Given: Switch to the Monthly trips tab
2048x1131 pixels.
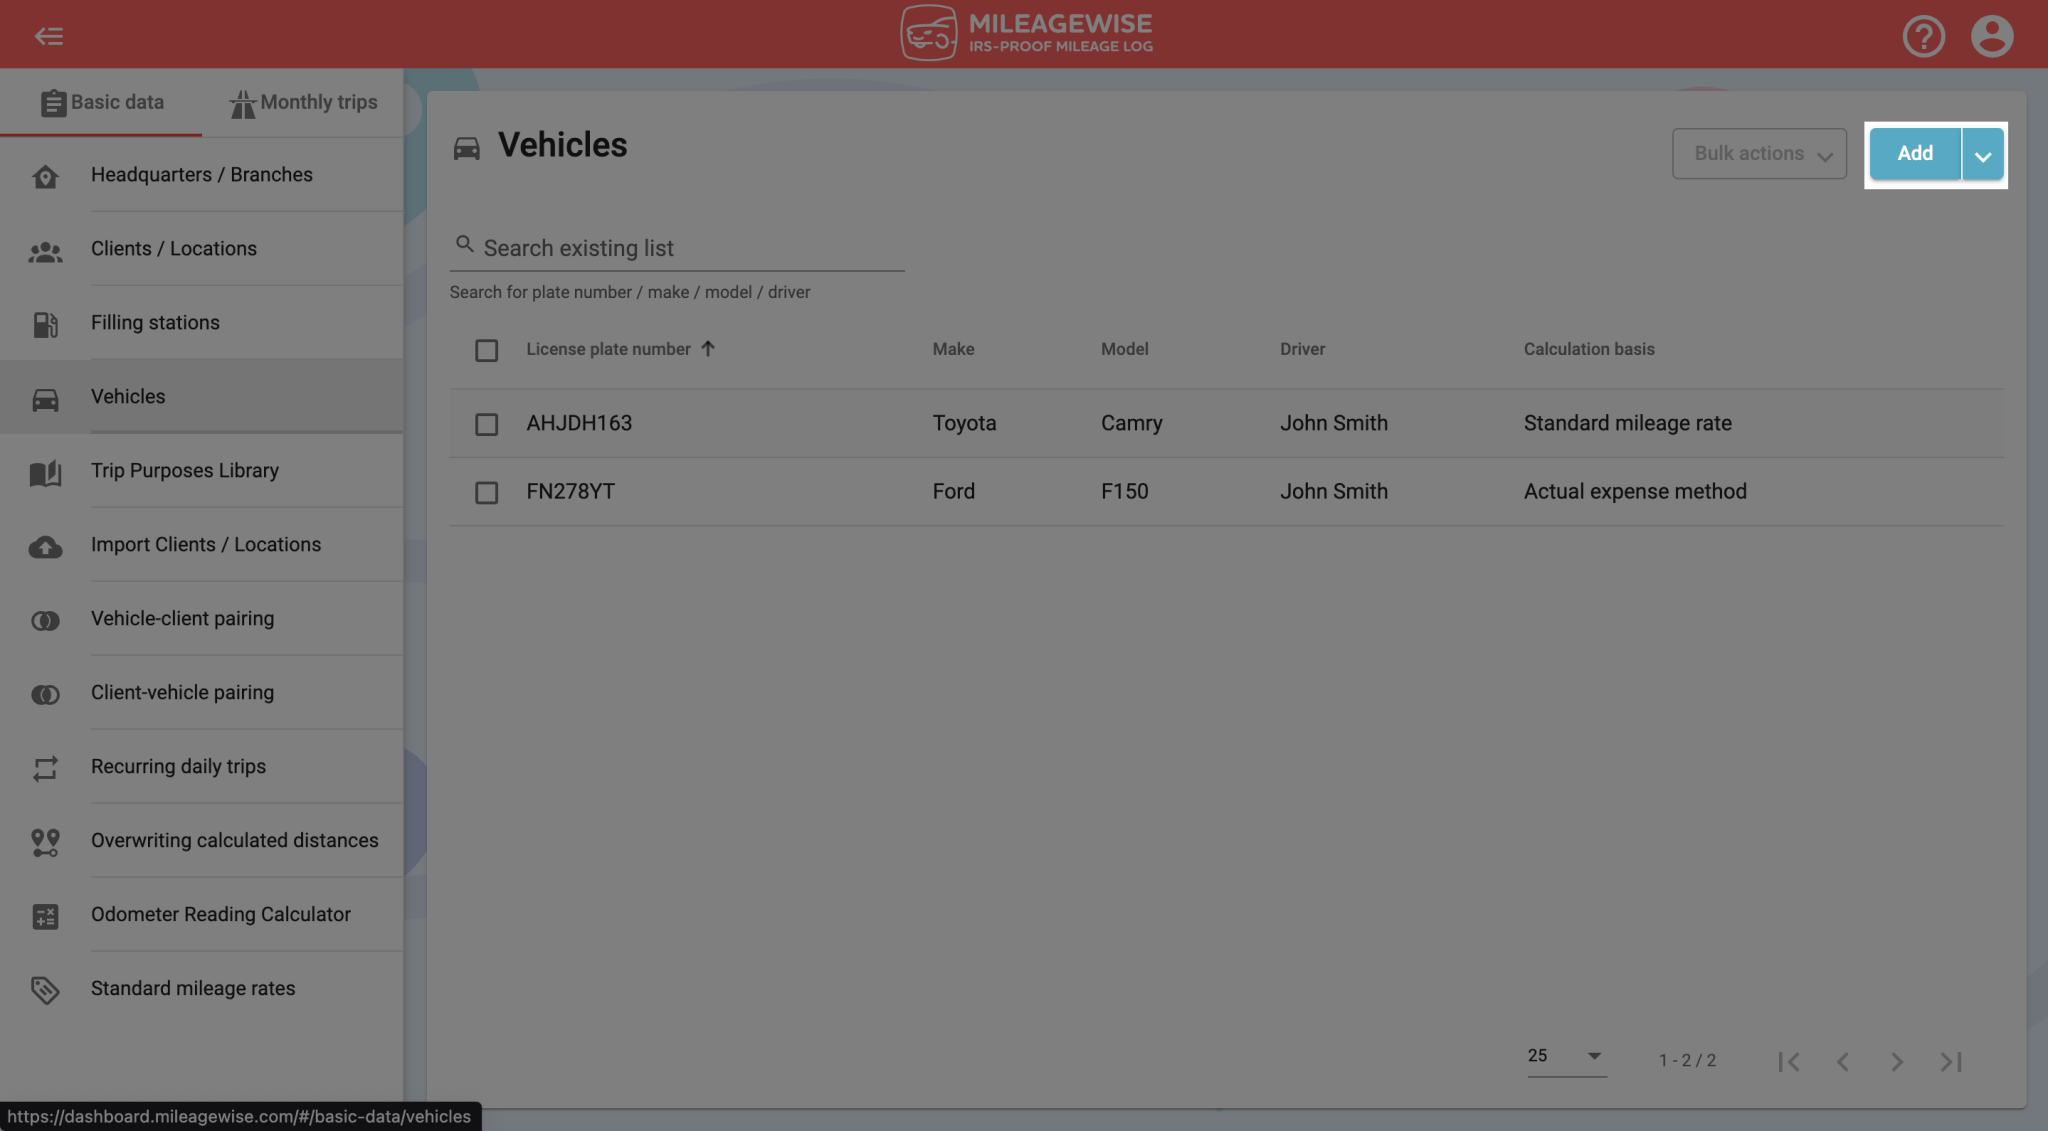Looking at the screenshot, I should pos(303,102).
